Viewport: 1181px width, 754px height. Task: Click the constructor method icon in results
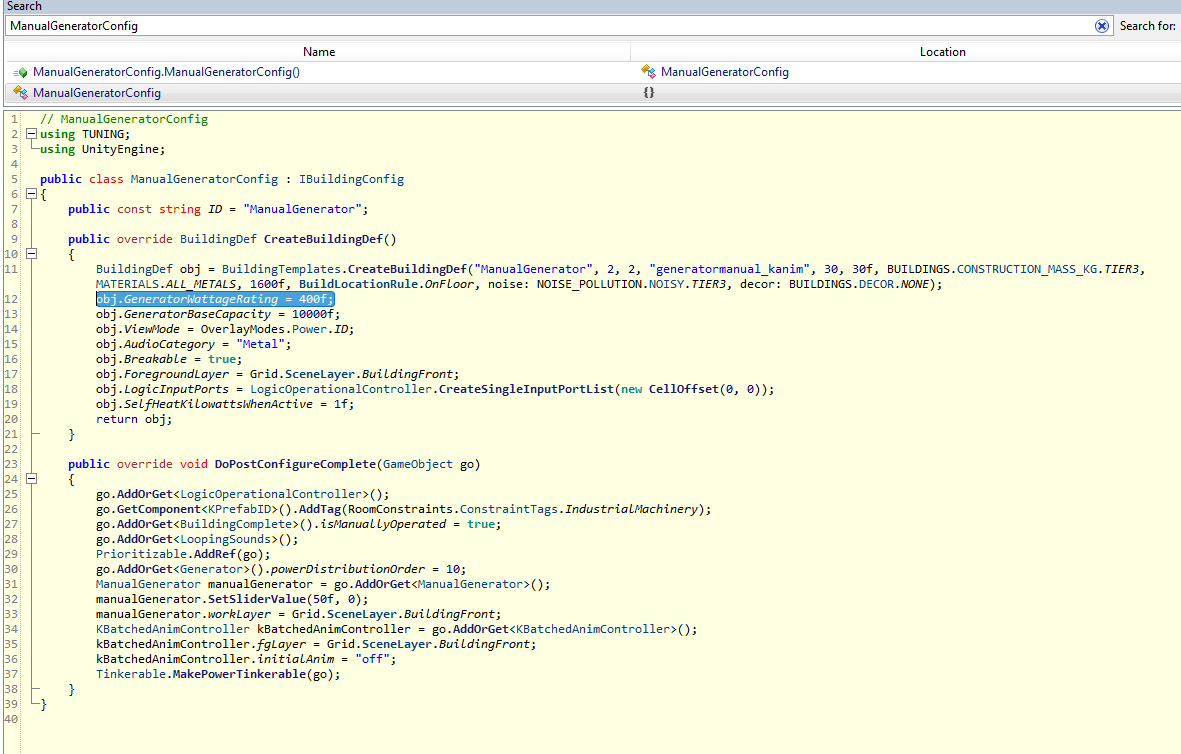[20, 72]
